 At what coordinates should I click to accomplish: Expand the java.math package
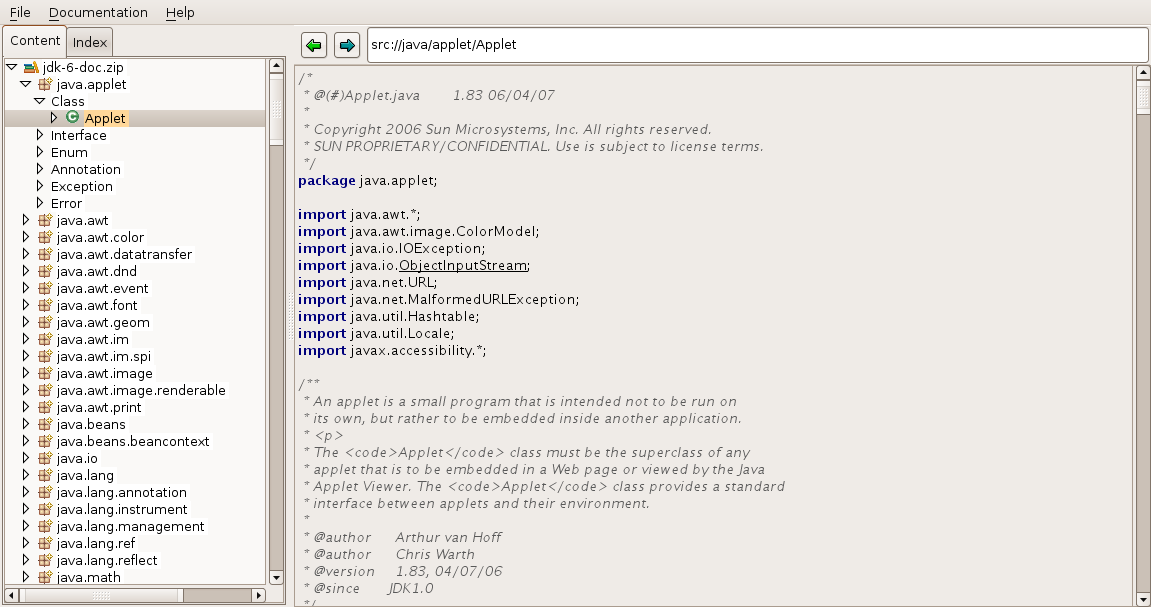coord(26,577)
